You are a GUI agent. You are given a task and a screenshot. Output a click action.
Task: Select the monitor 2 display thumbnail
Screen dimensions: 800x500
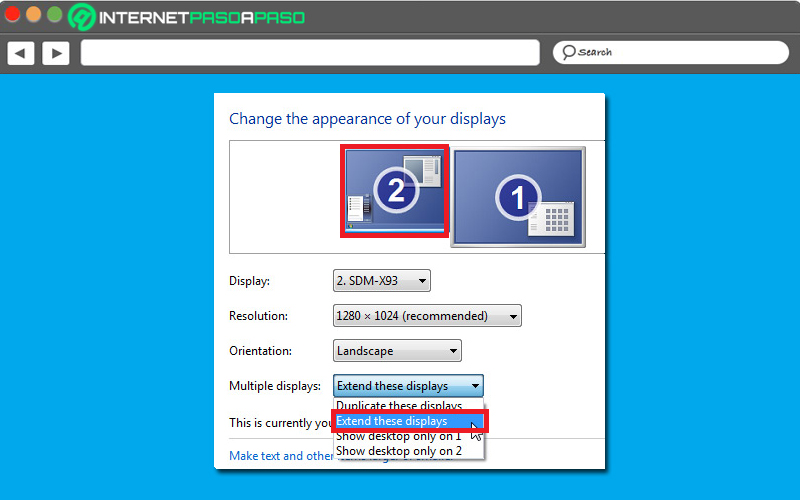pyautogui.click(x=395, y=190)
